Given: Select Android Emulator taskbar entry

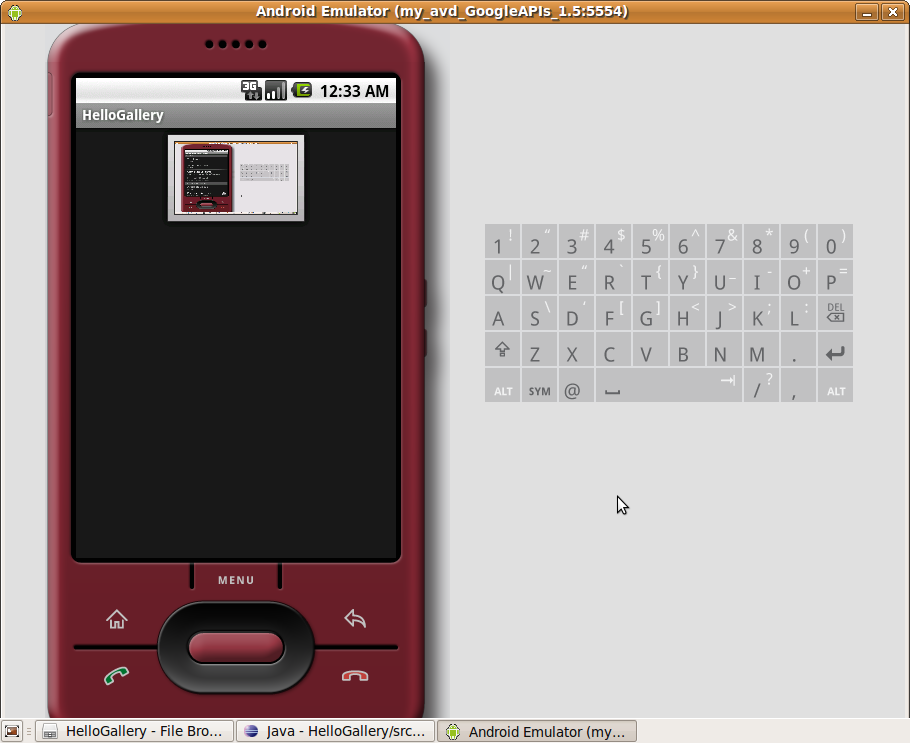Looking at the screenshot, I should click(x=537, y=731).
